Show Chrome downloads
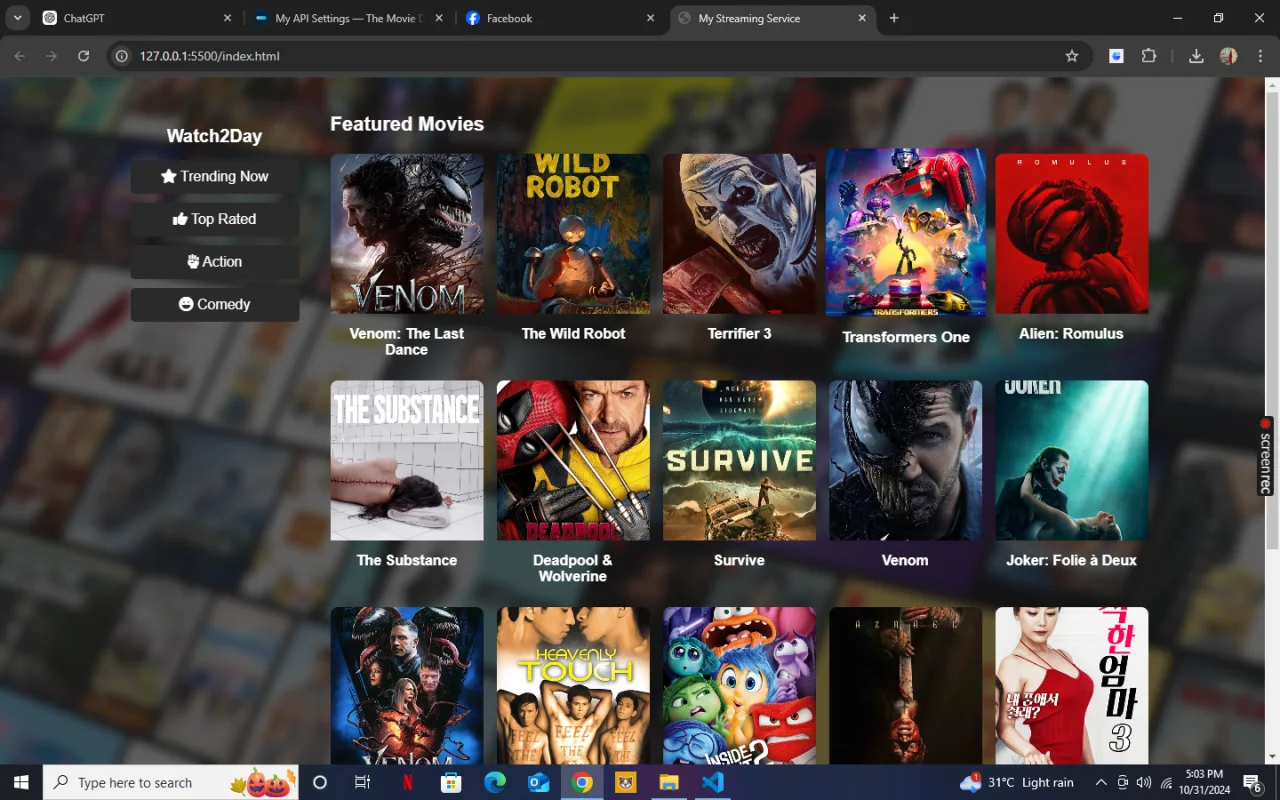Viewport: 1280px width, 800px height. [x=1196, y=56]
